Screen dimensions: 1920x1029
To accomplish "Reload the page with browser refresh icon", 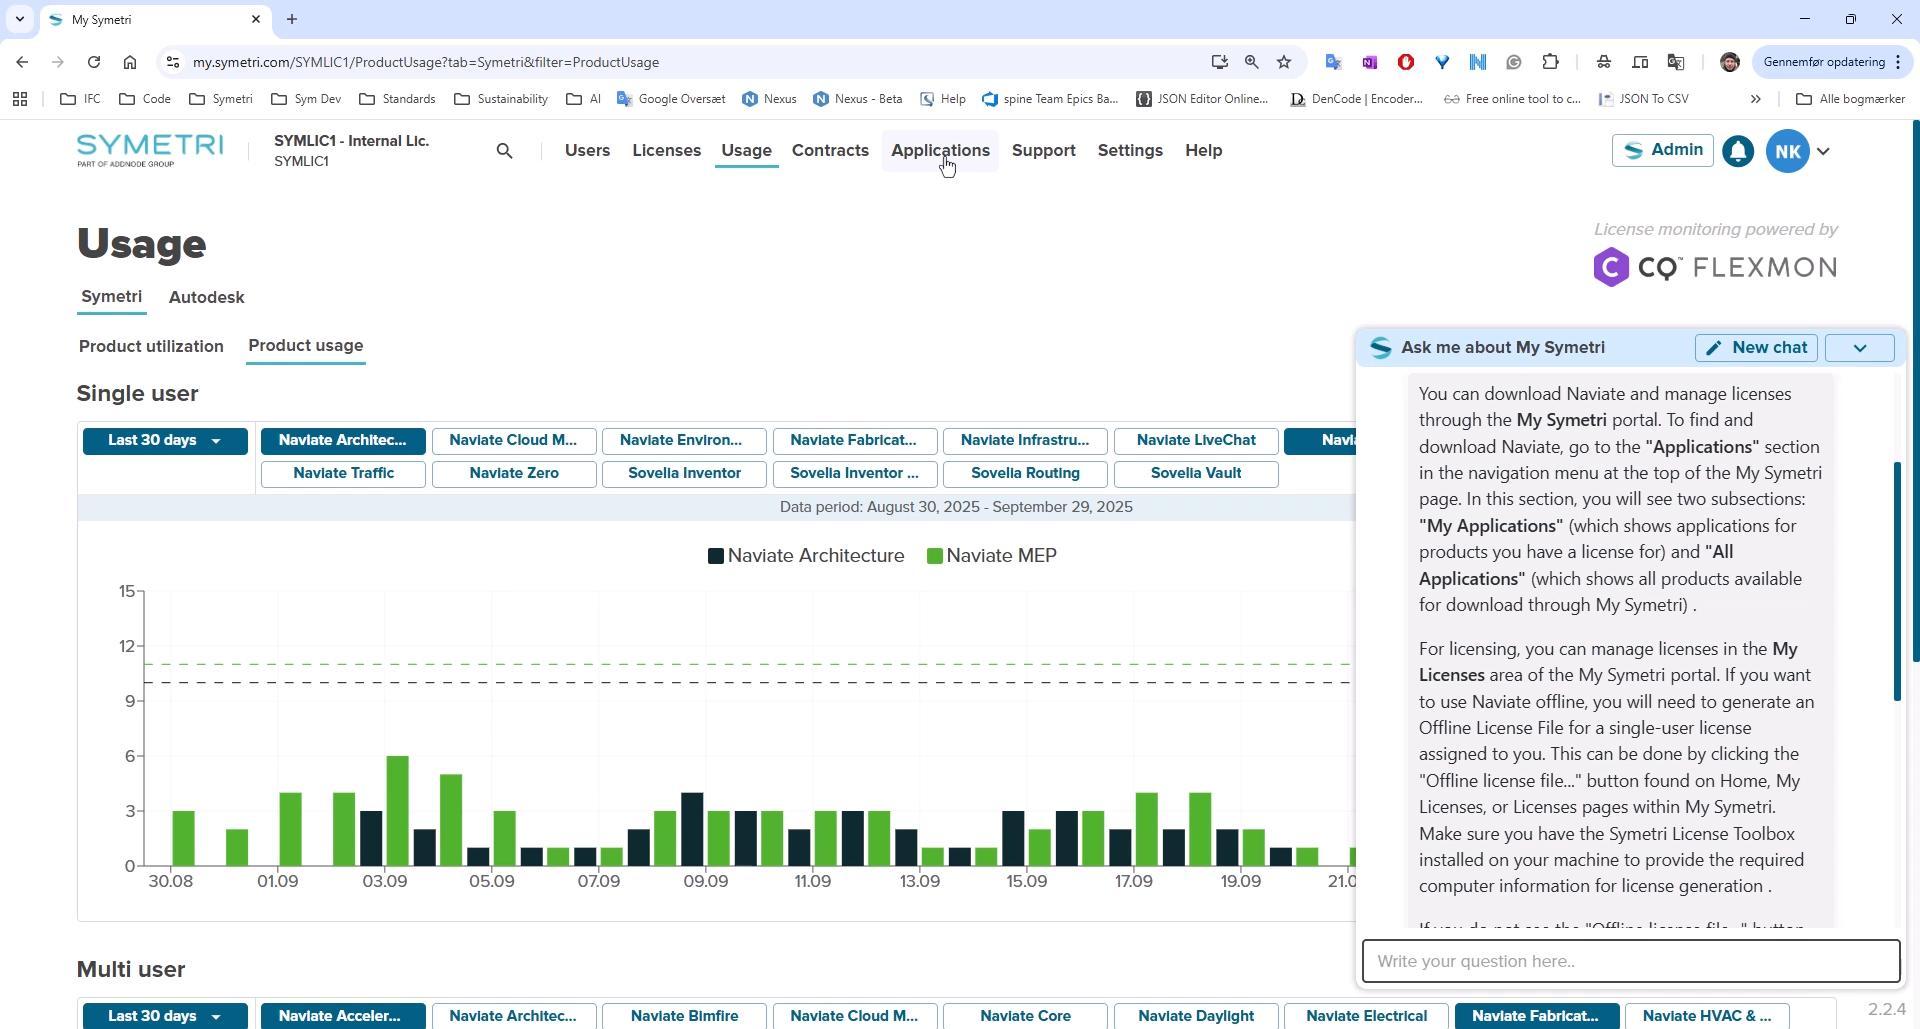I will [93, 62].
